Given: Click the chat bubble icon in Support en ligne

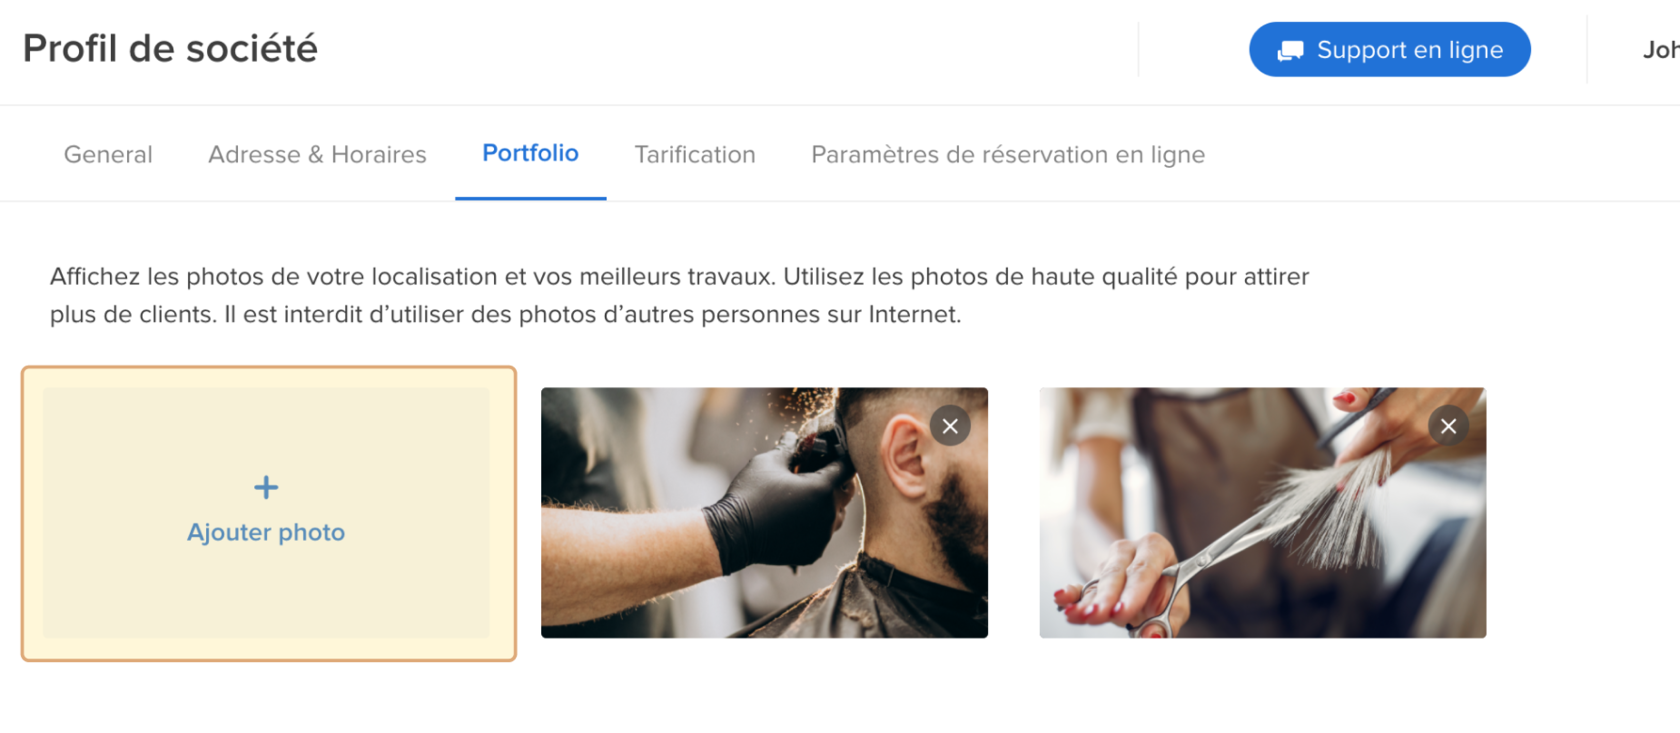Looking at the screenshot, I should (x=1290, y=50).
